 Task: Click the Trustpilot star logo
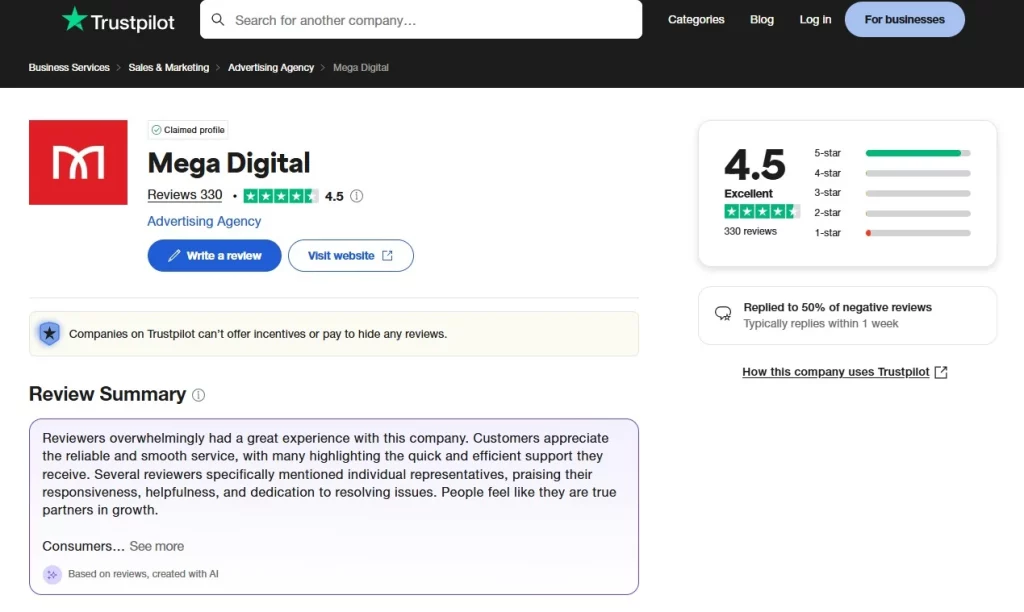[x=74, y=19]
